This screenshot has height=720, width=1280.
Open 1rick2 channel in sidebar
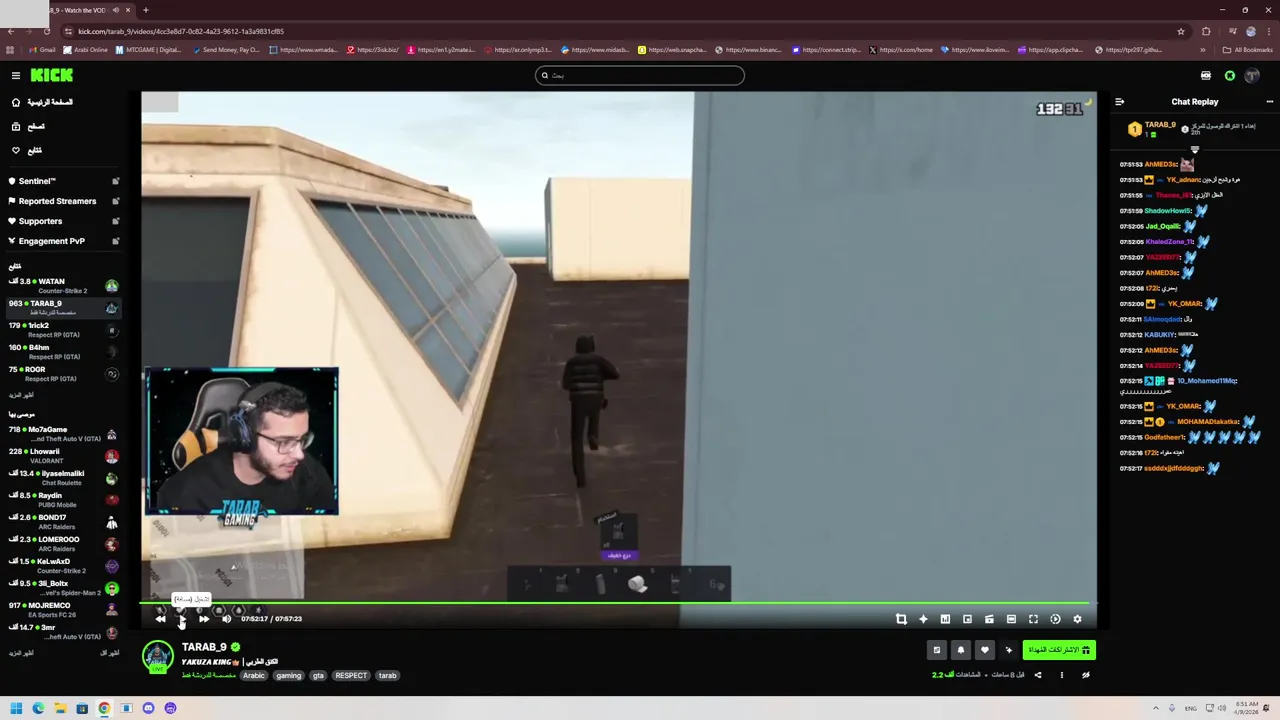[x=62, y=330]
